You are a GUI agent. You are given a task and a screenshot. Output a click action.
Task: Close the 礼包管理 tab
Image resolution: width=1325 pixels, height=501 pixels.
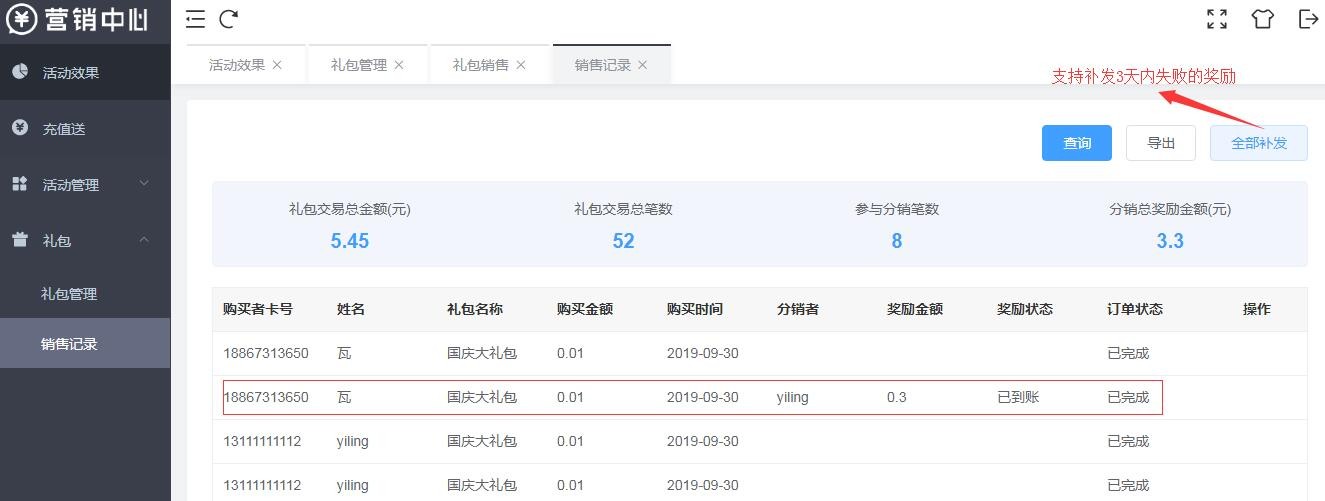coord(399,65)
